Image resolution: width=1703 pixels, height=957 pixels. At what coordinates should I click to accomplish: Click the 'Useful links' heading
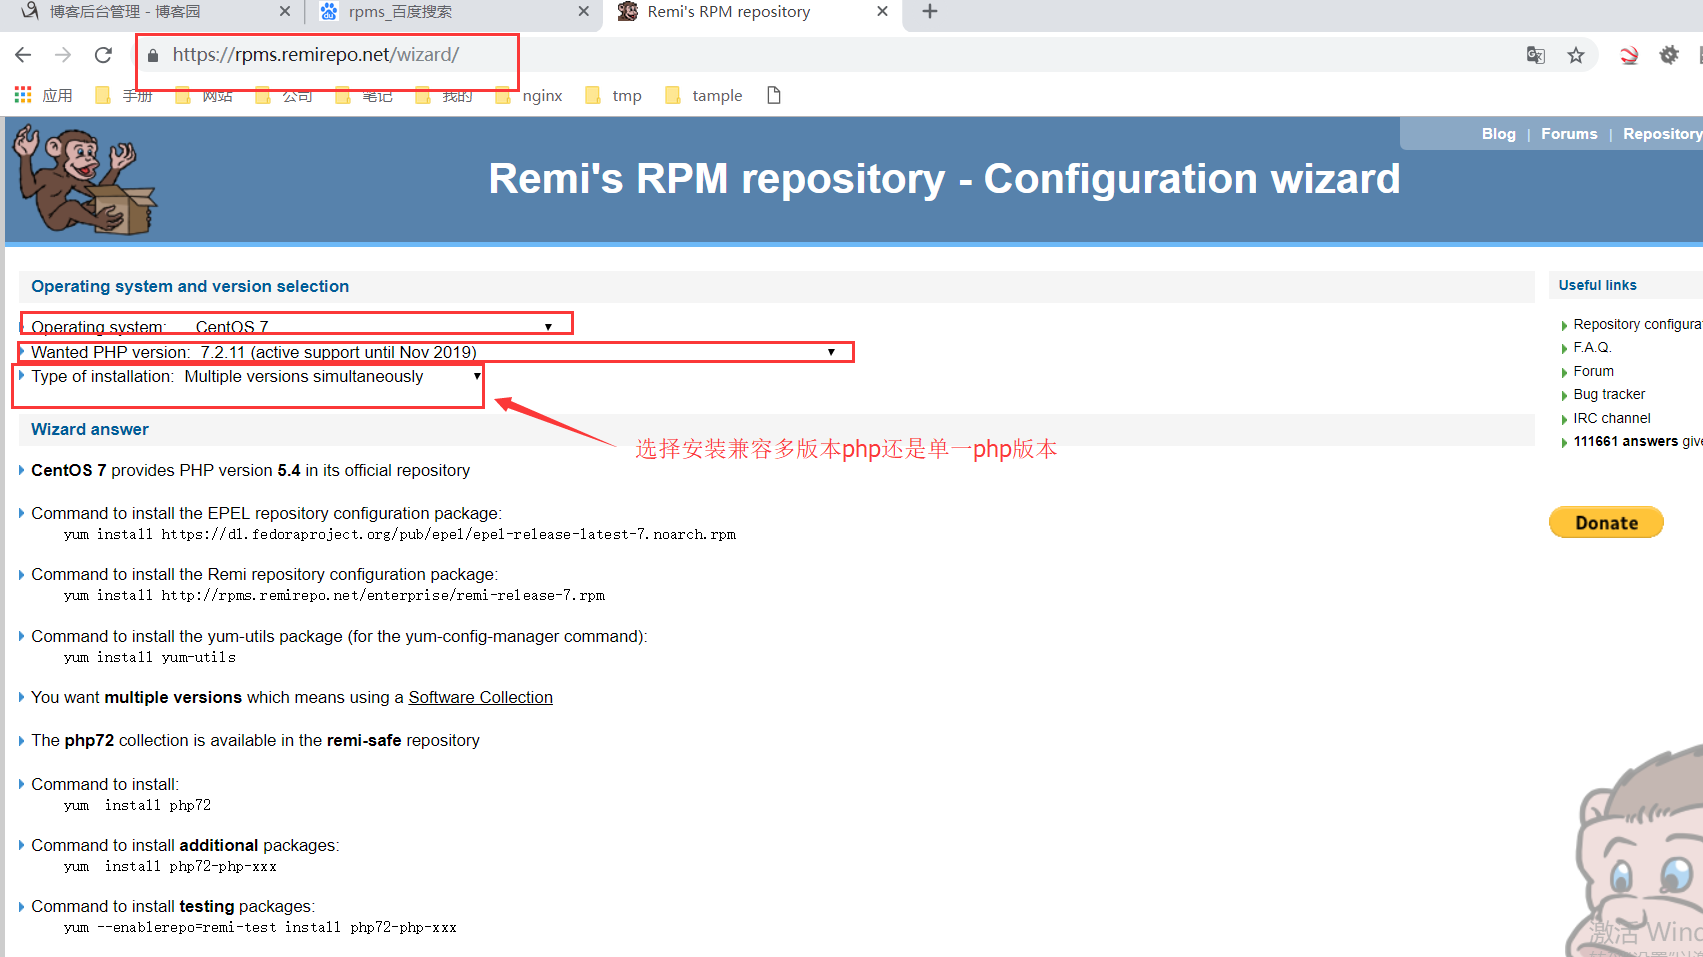click(1597, 285)
